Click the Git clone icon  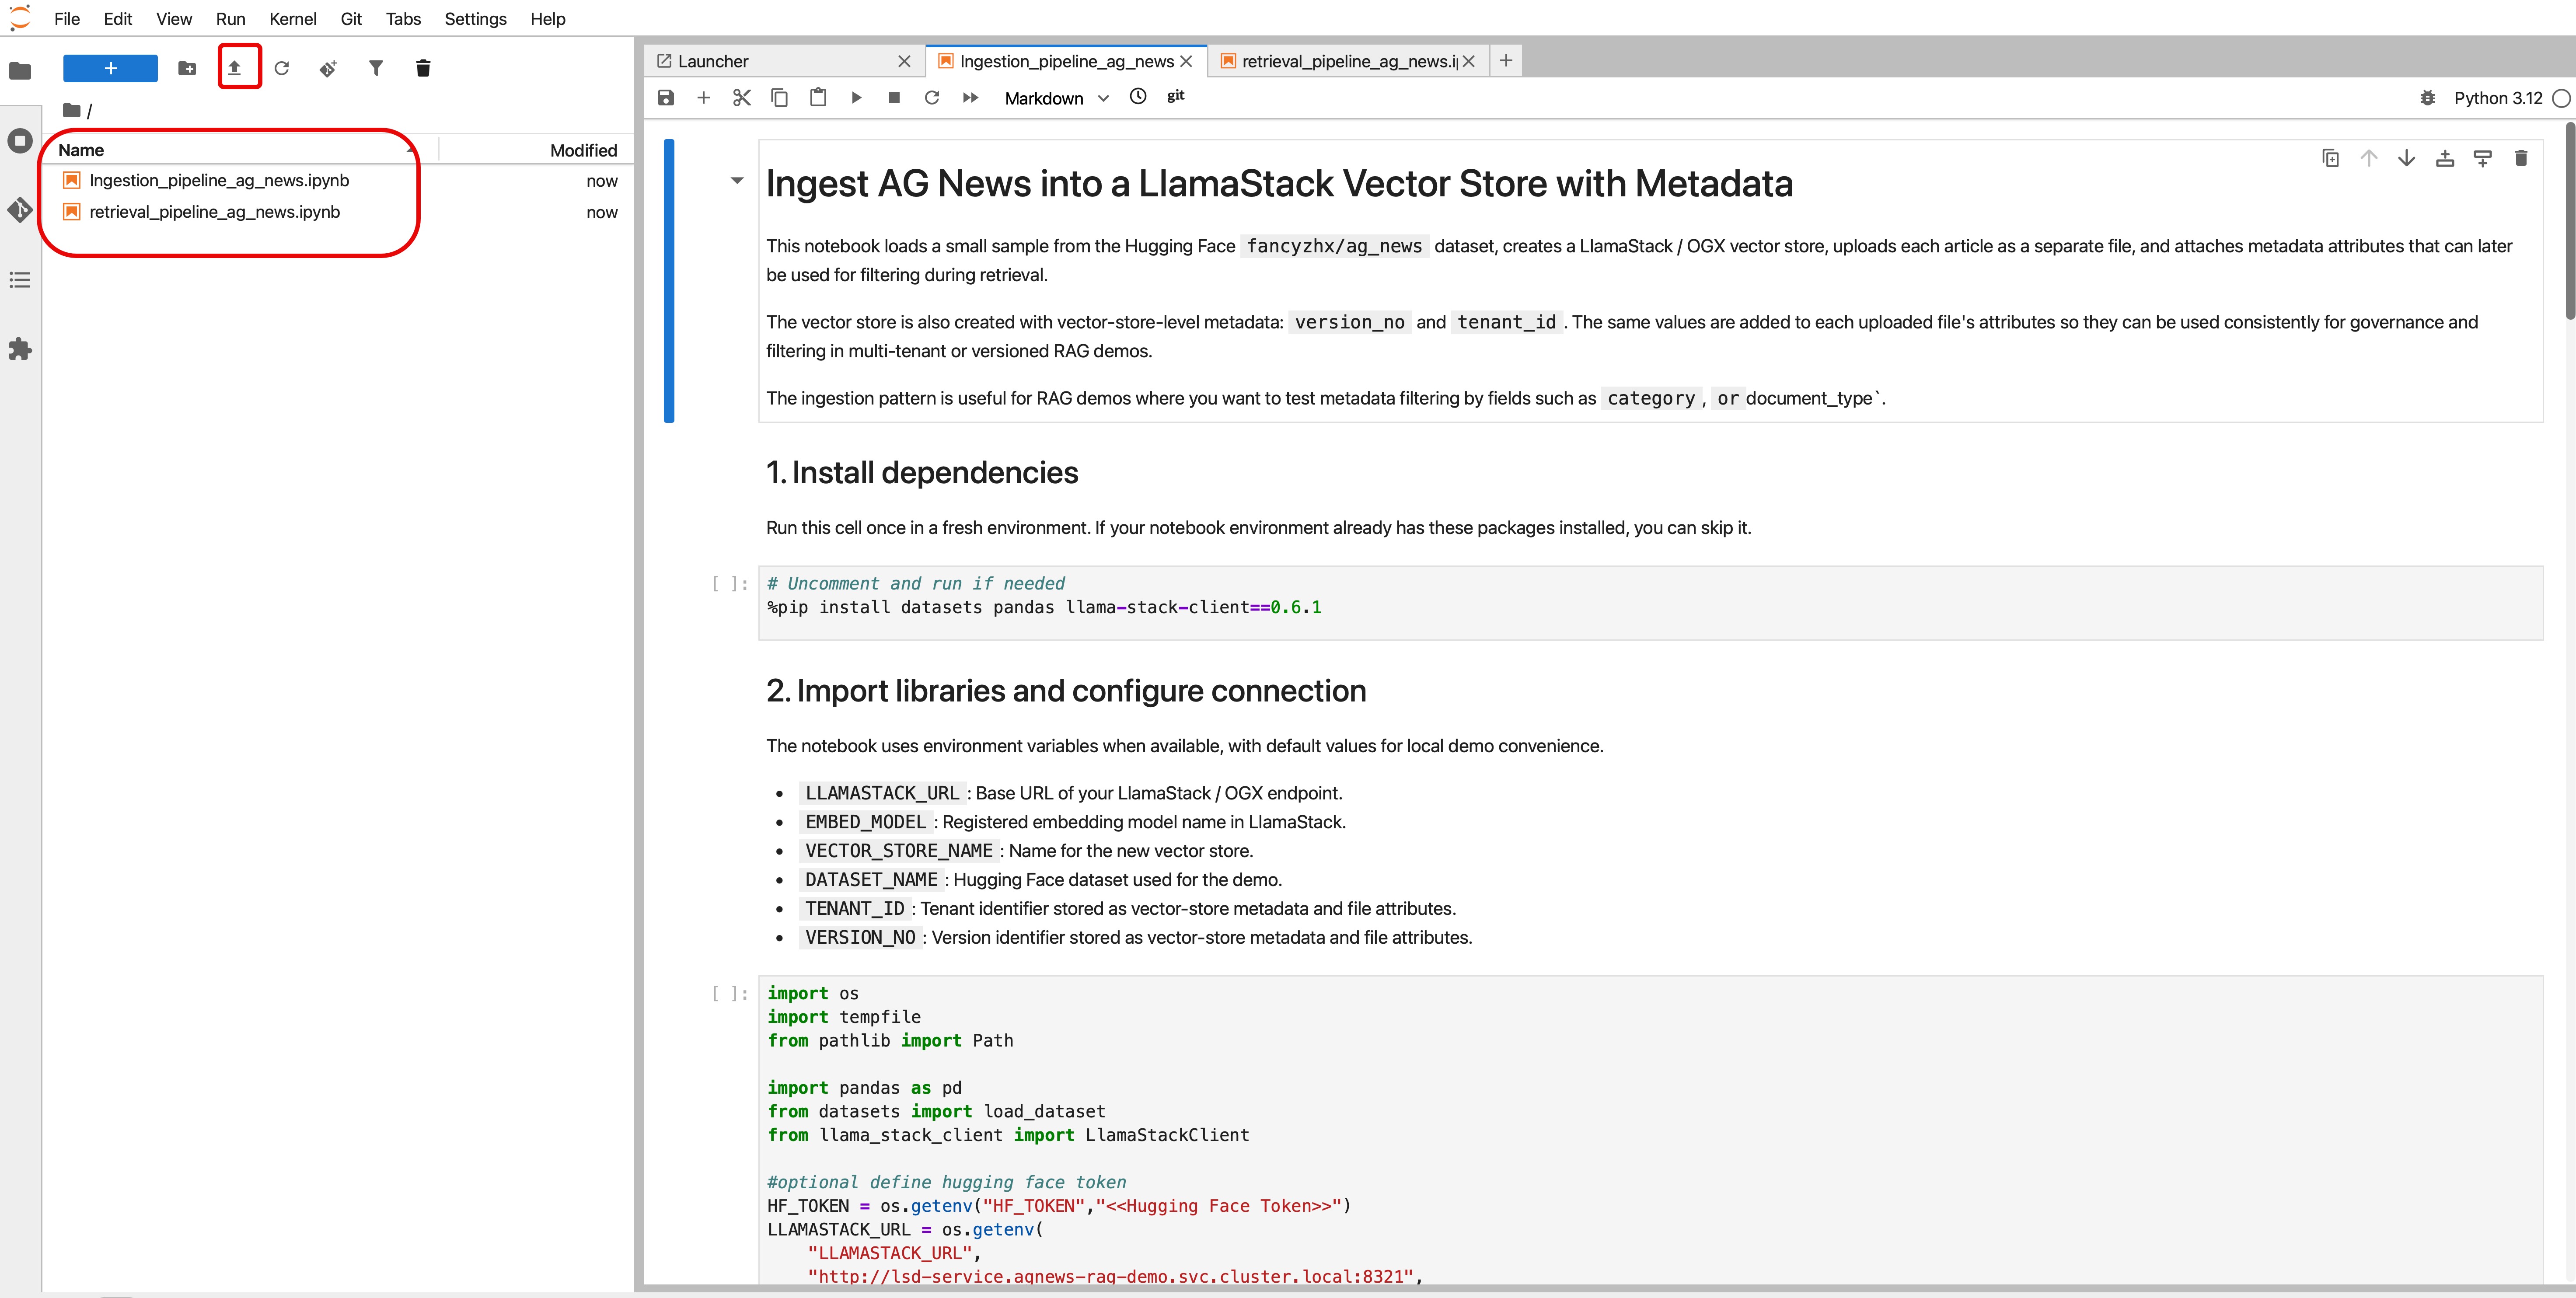328,68
